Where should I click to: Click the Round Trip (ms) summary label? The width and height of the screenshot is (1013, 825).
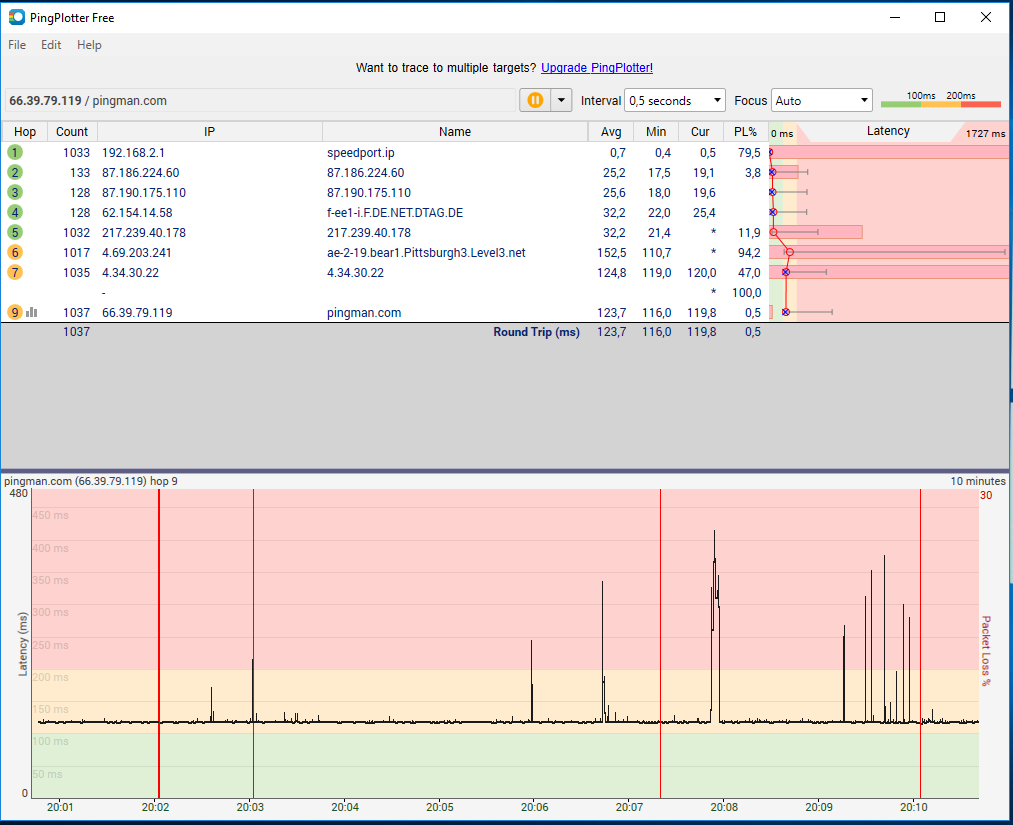pos(536,332)
